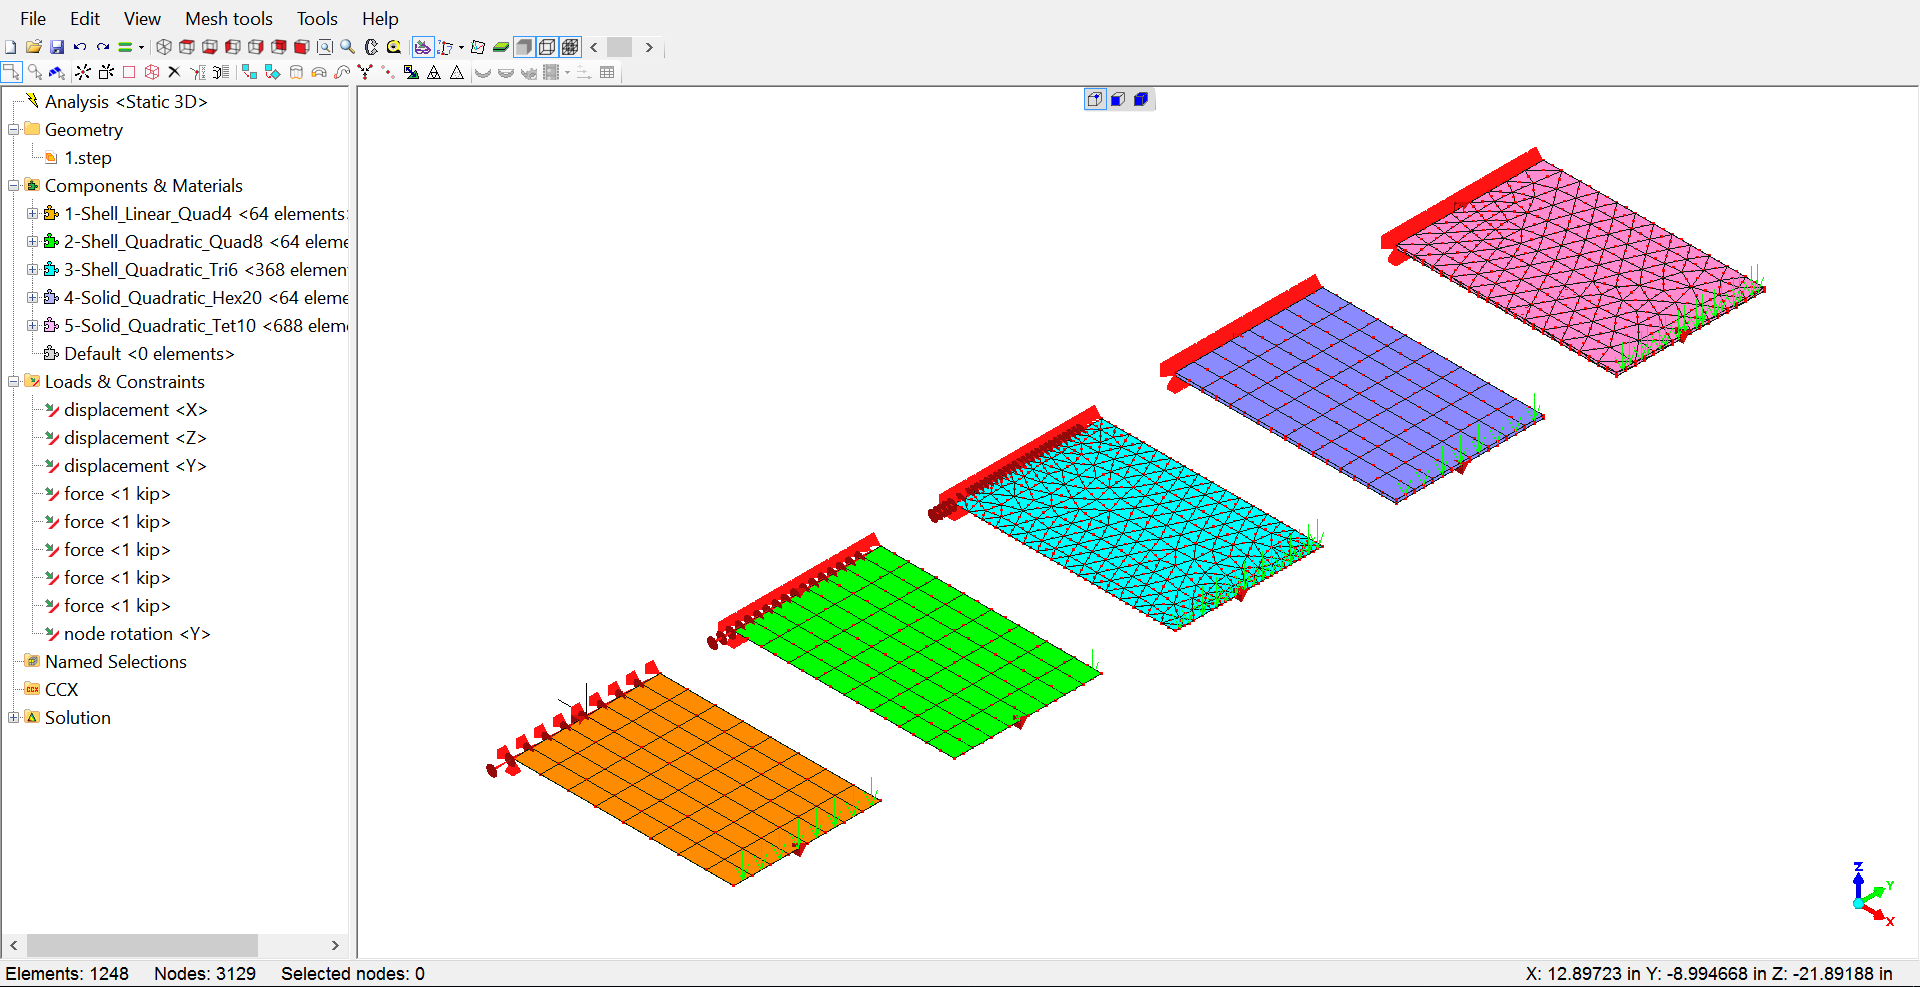Select the CCX tree item
This screenshot has height=987, width=1920.
point(61,689)
